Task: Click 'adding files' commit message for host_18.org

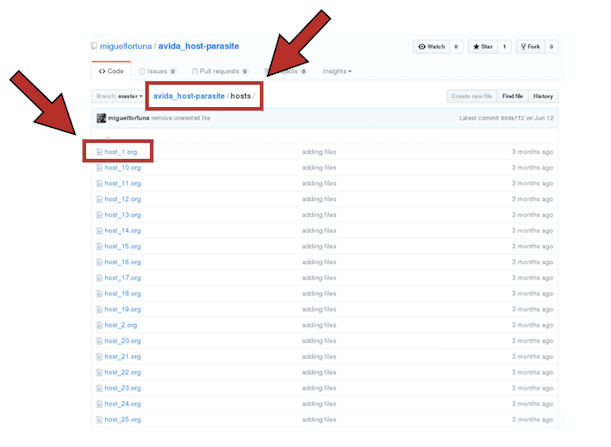Action: pos(319,293)
